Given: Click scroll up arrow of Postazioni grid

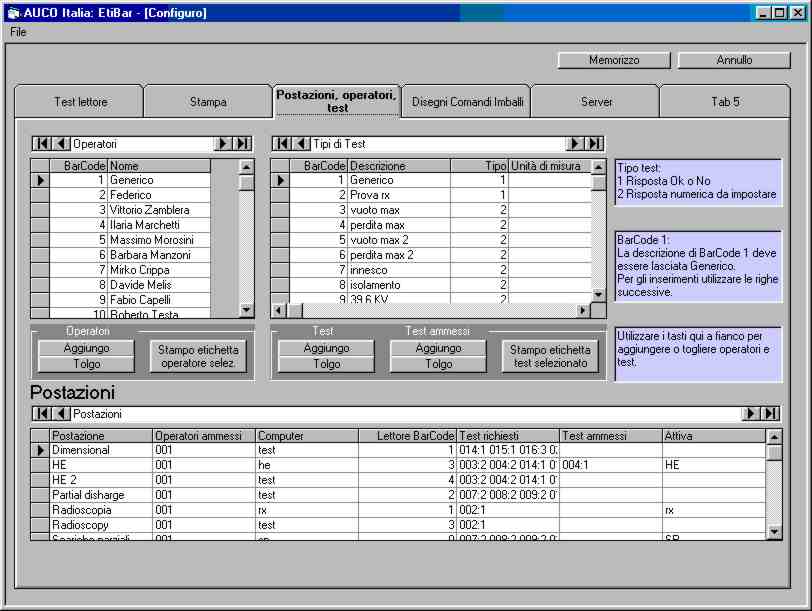Looking at the screenshot, I should pyautogui.click(x=774, y=438).
